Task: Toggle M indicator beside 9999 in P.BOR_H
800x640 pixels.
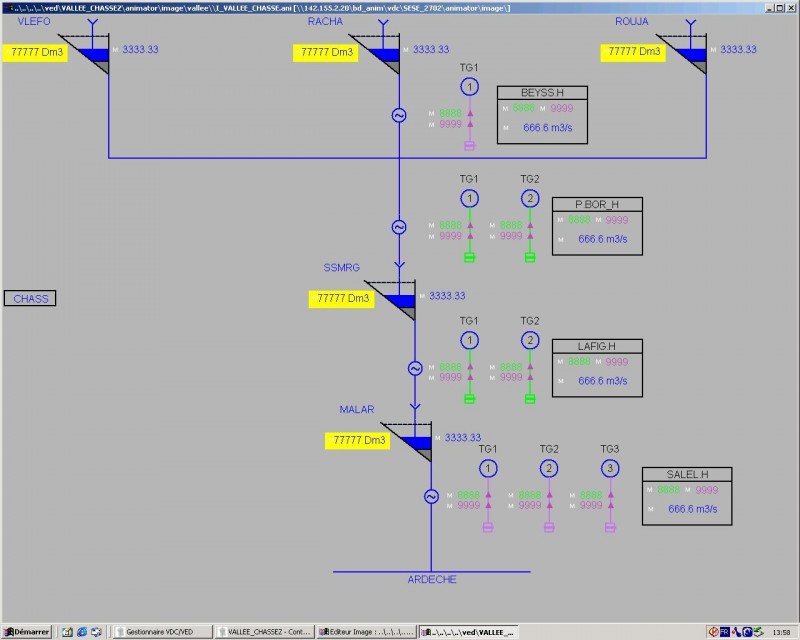Action: pos(598,220)
